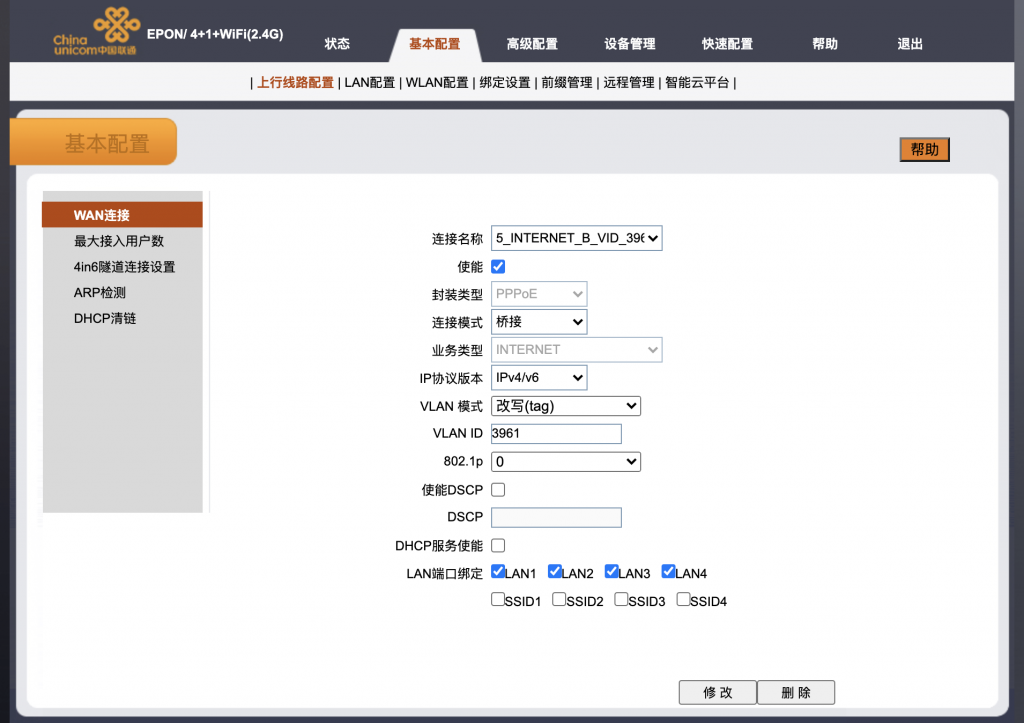The width and height of the screenshot is (1024, 723).
Task: Open the 设备管理 tab
Action: [x=630, y=44]
